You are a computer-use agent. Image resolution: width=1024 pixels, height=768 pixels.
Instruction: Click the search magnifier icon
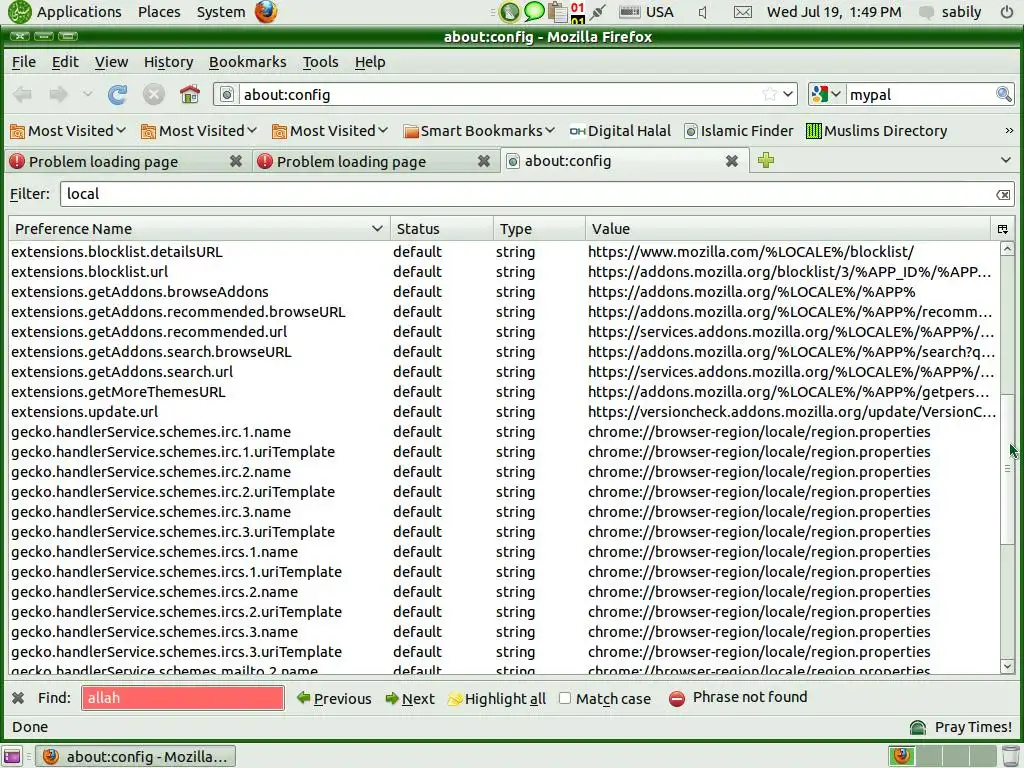1003,95
